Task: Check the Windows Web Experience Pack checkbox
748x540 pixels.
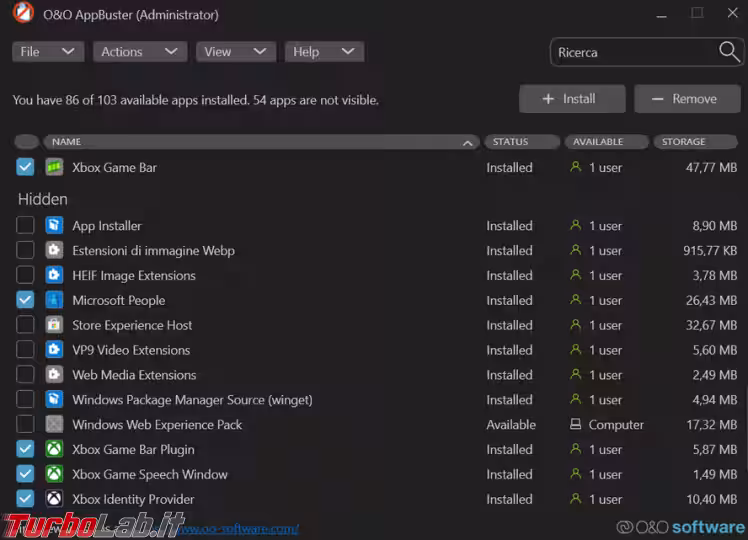Action: [x=25, y=424]
